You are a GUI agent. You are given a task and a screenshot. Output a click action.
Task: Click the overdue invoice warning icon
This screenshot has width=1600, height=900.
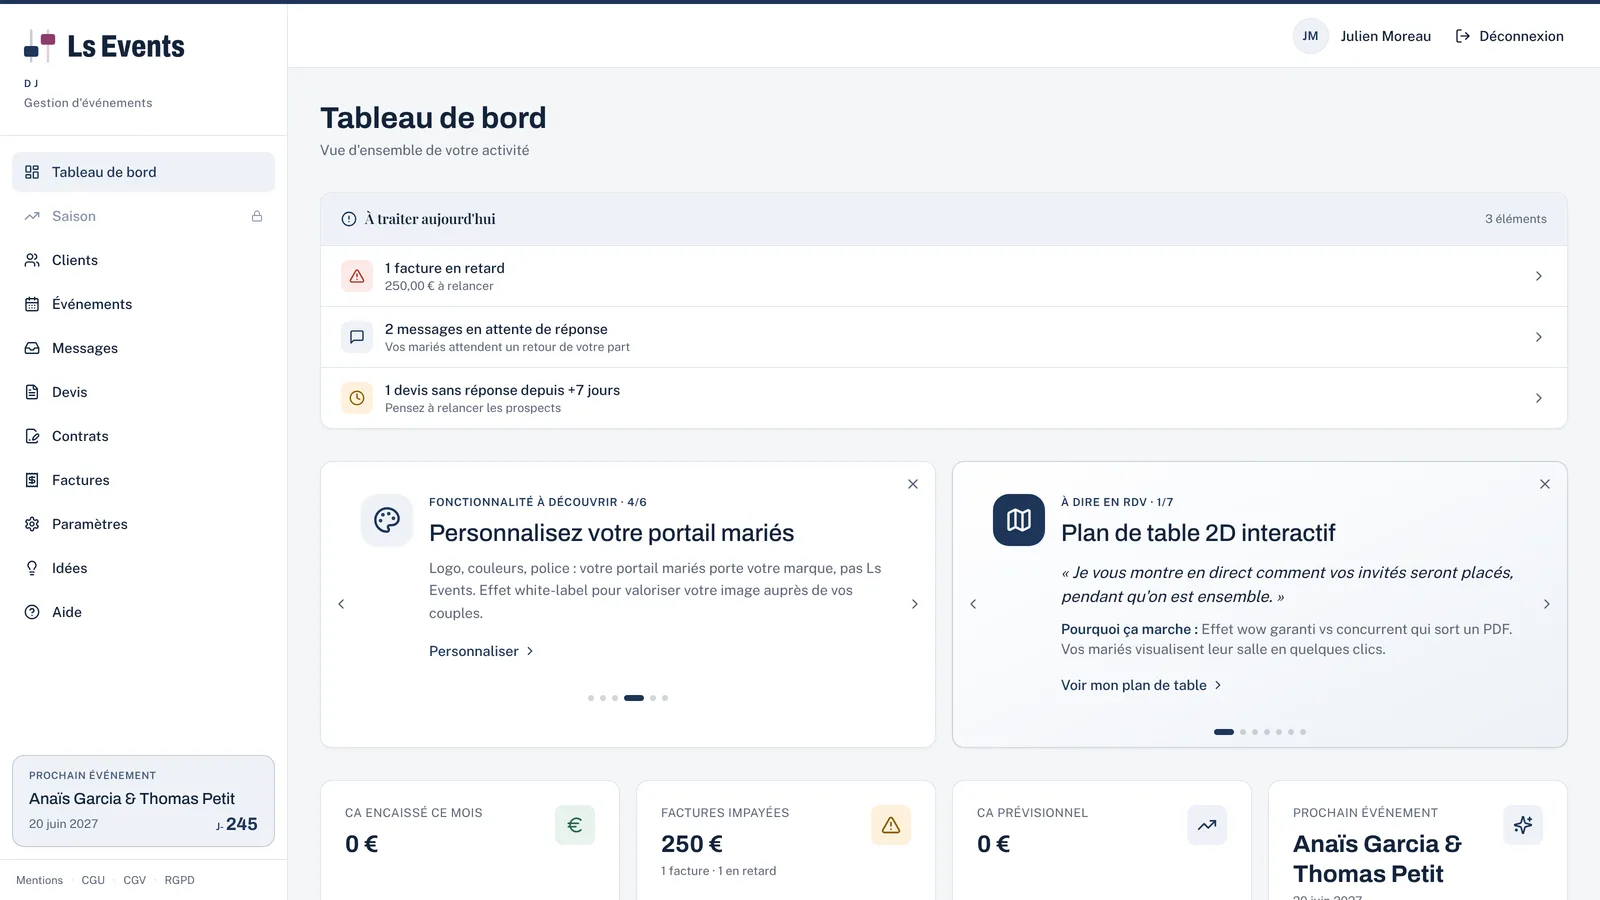(x=357, y=276)
